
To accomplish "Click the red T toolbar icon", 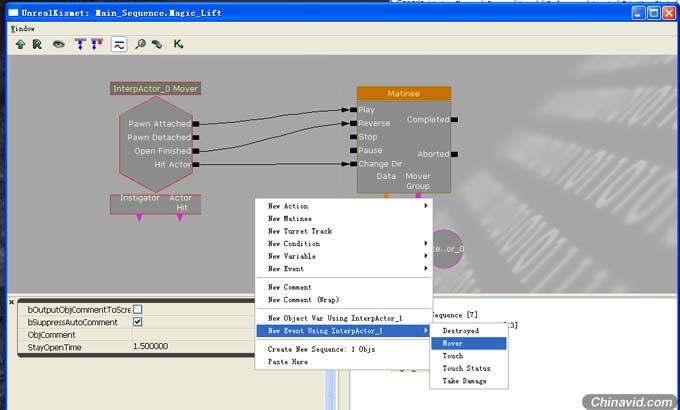I will [97, 44].
